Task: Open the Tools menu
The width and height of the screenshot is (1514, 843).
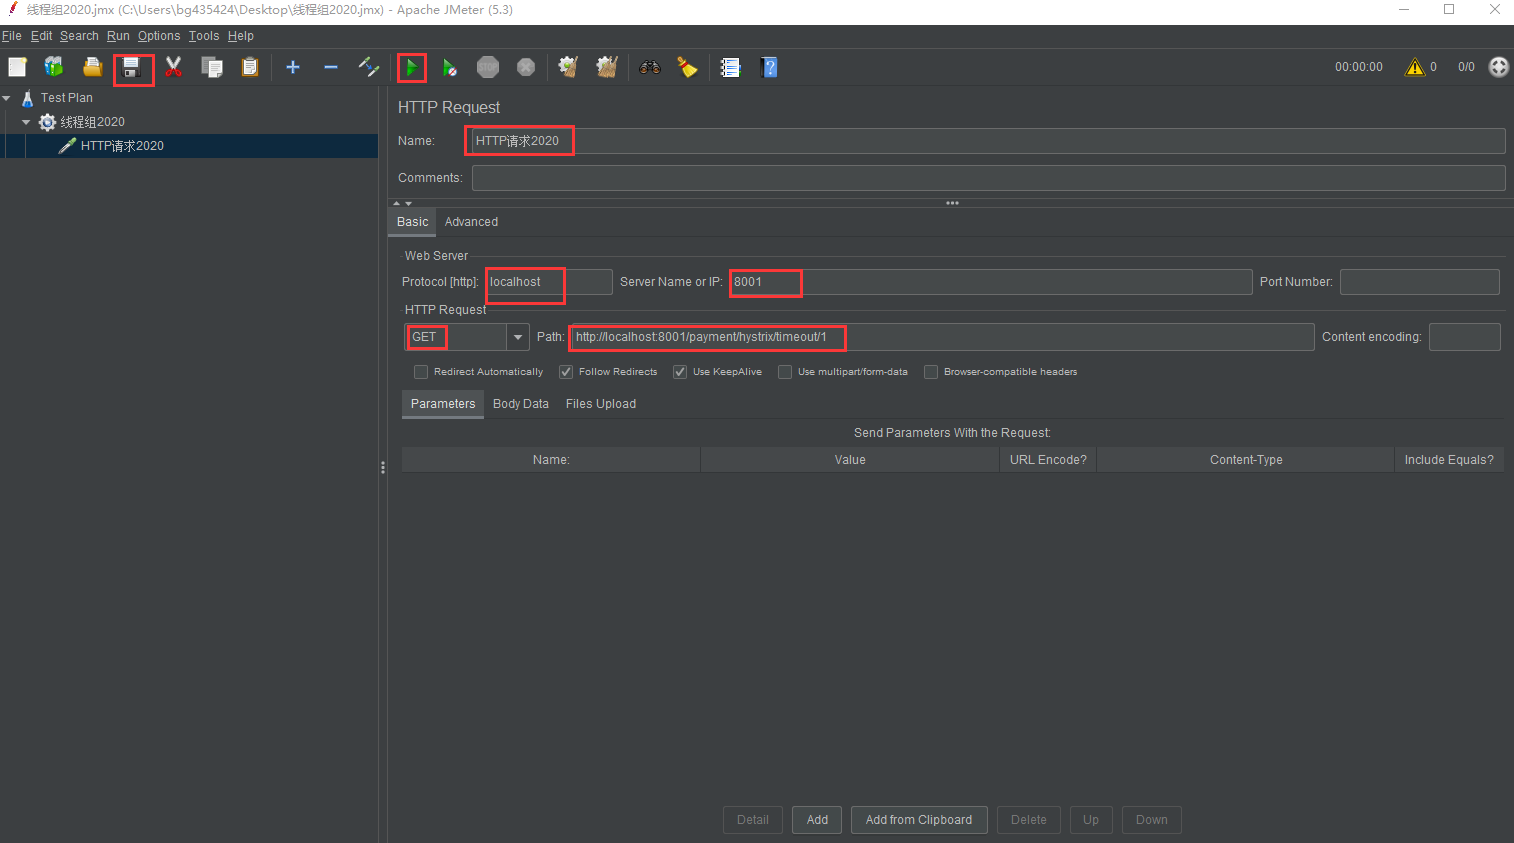Action: (x=204, y=36)
